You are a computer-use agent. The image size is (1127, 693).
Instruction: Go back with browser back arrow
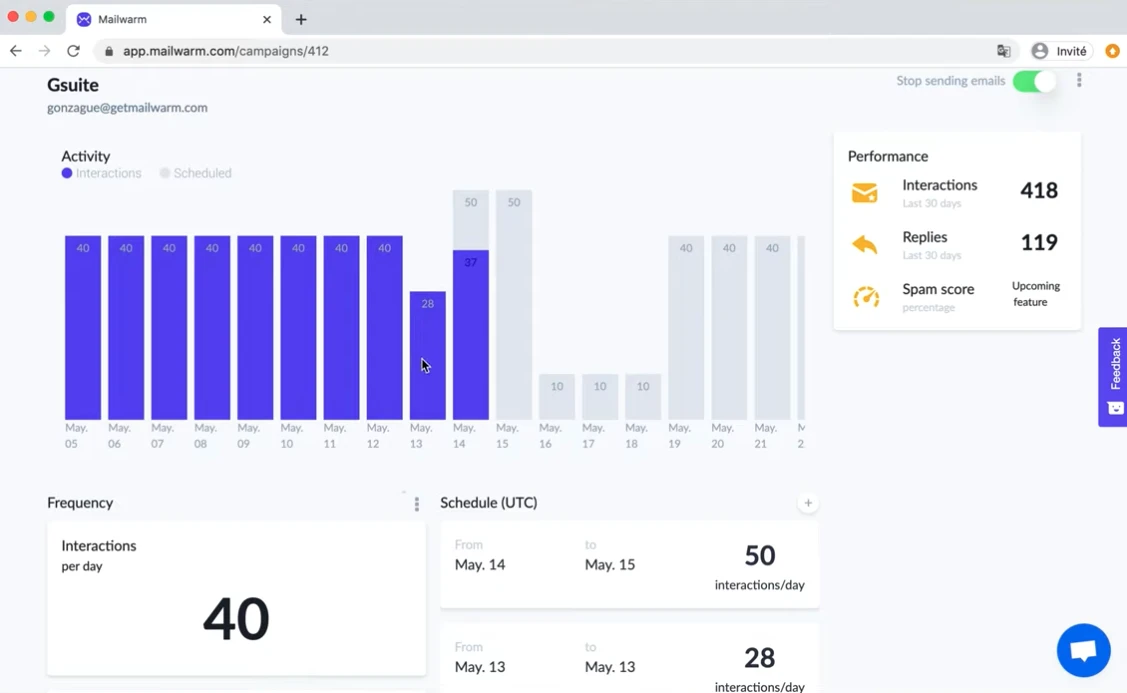coord(16,51)
